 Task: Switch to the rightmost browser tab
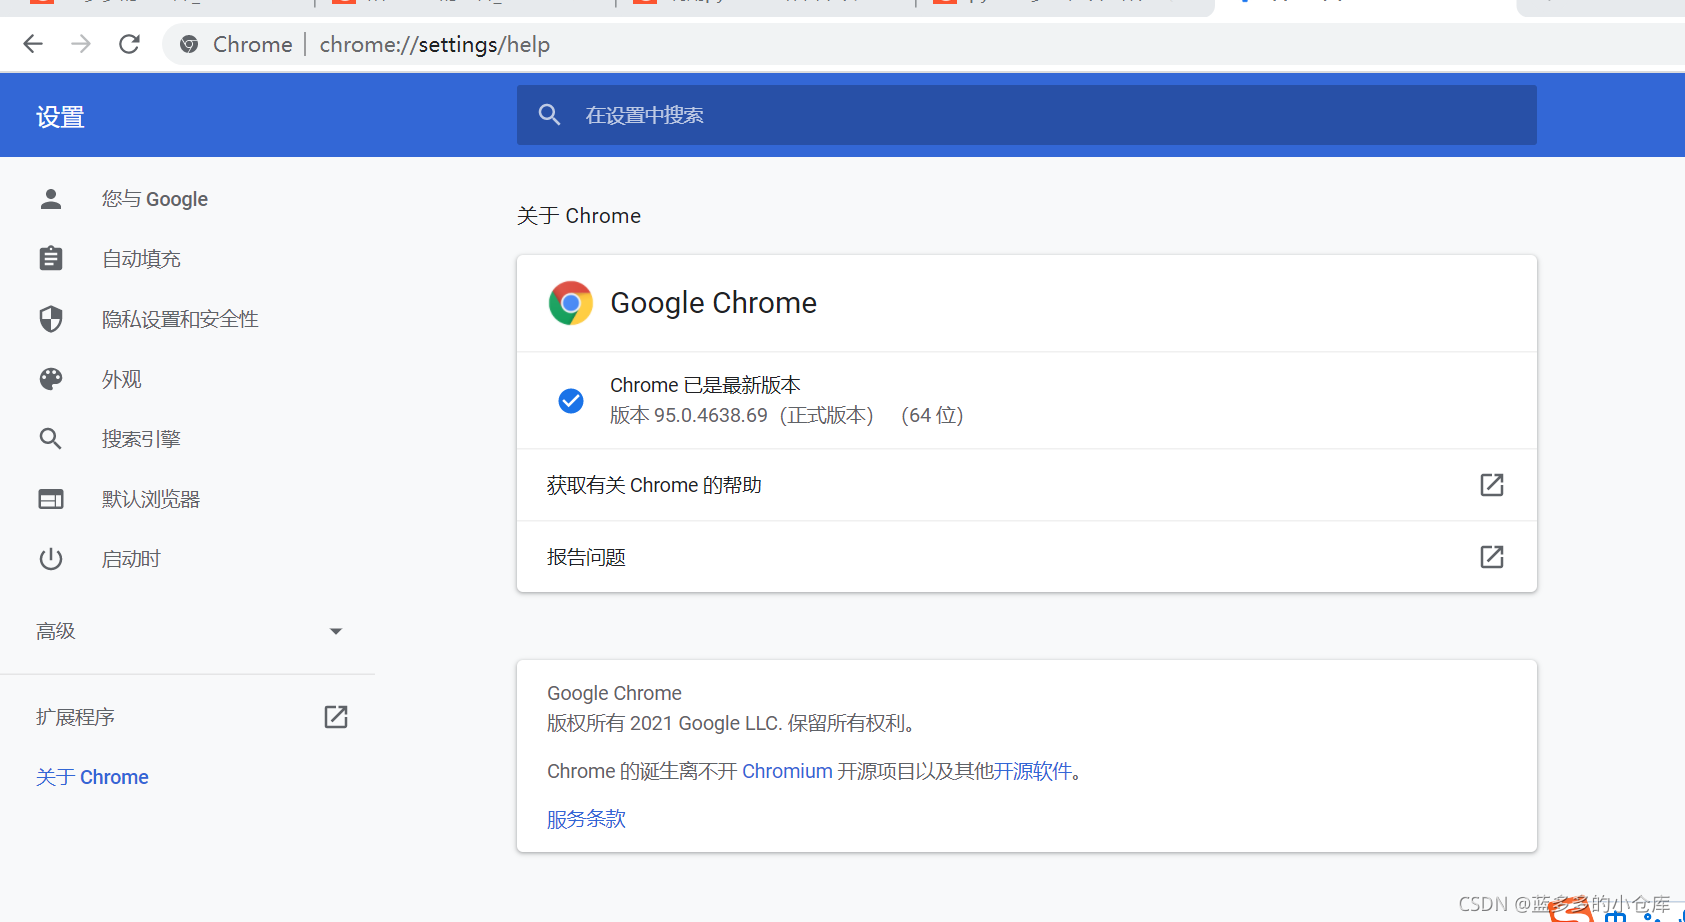(1600, 8)
